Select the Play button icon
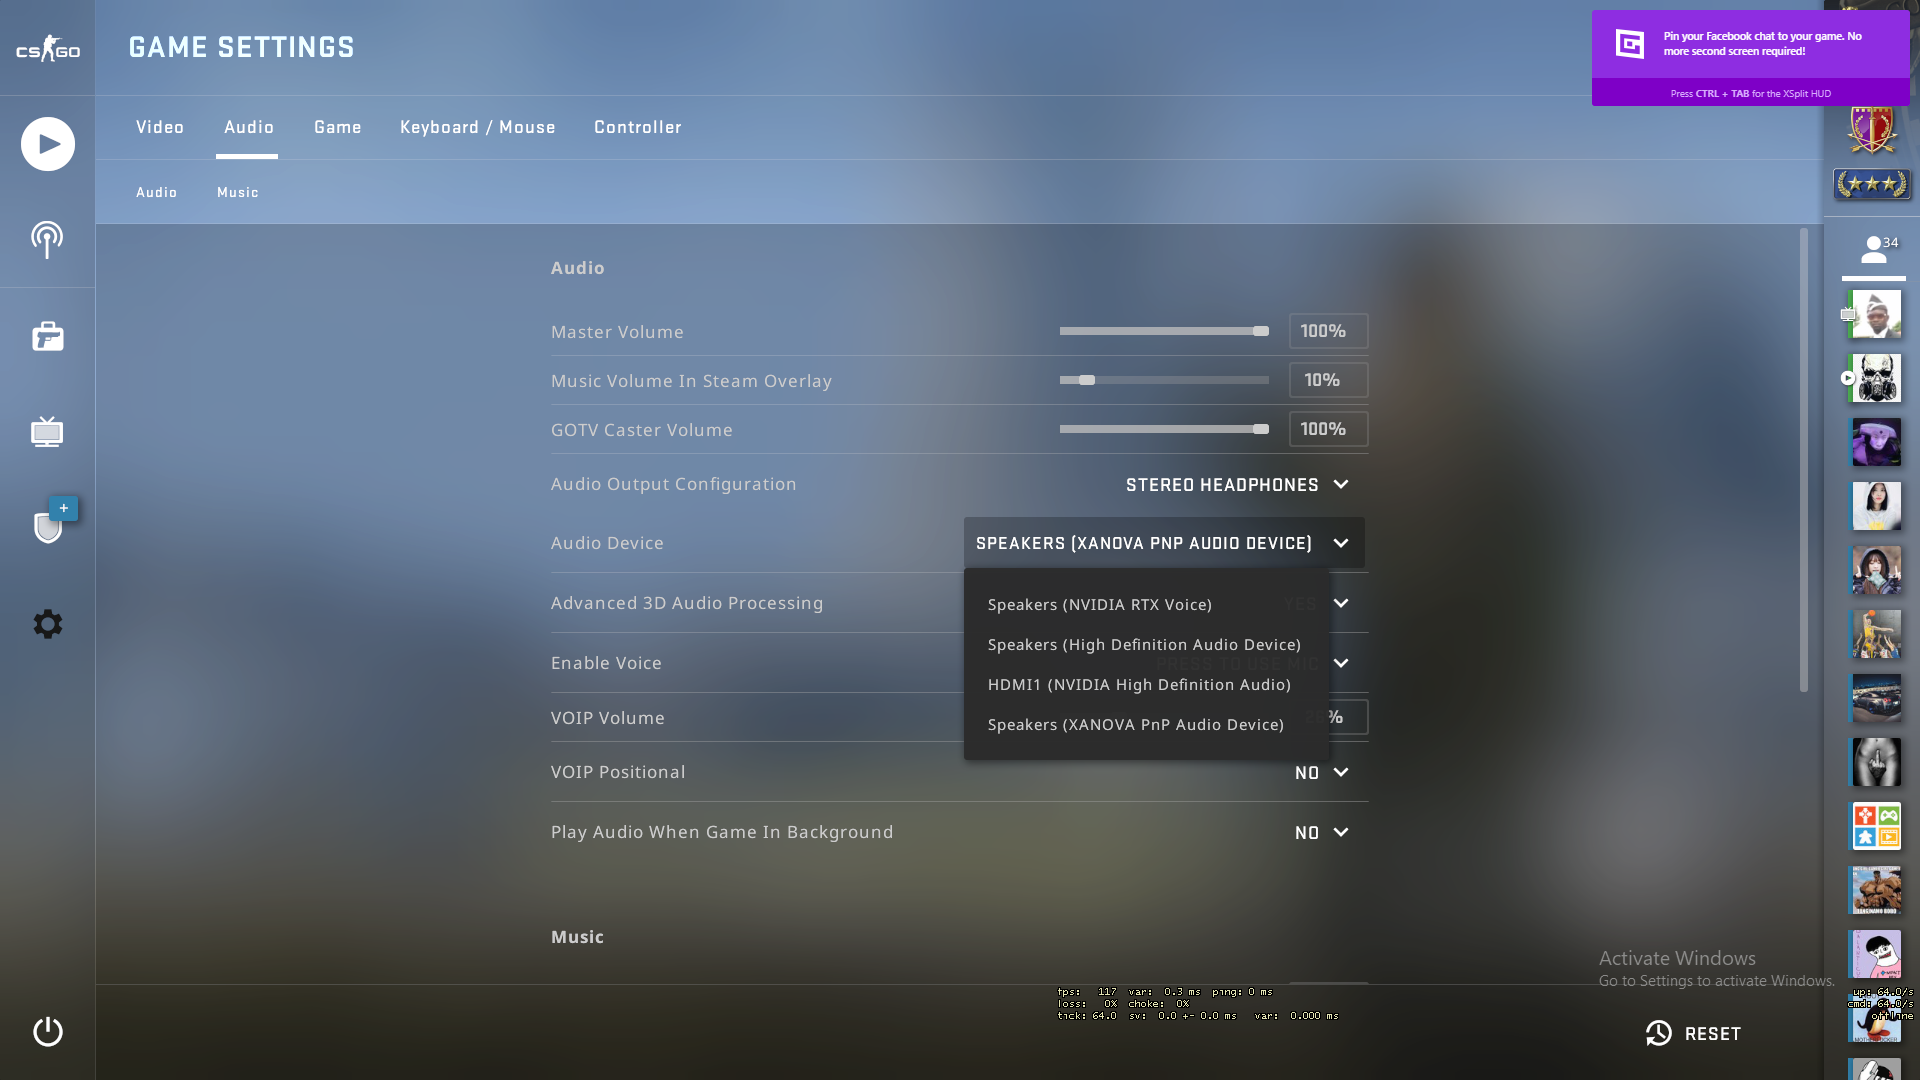Viewport: 1920px width, 1080px height. click(x=47, y=144)
